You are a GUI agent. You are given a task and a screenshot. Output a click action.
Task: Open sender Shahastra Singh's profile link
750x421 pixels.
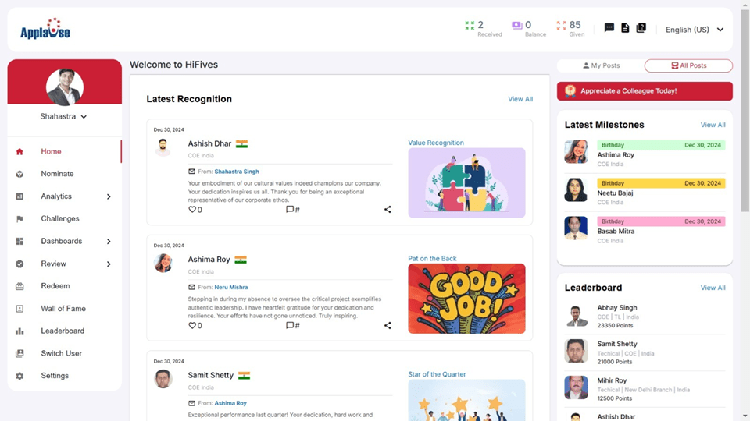[x=236, y=171]
